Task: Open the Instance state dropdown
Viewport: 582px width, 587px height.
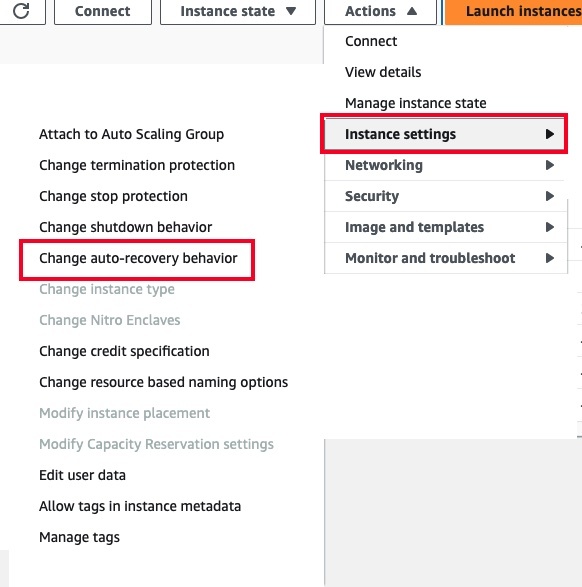Action: (238, 11)
